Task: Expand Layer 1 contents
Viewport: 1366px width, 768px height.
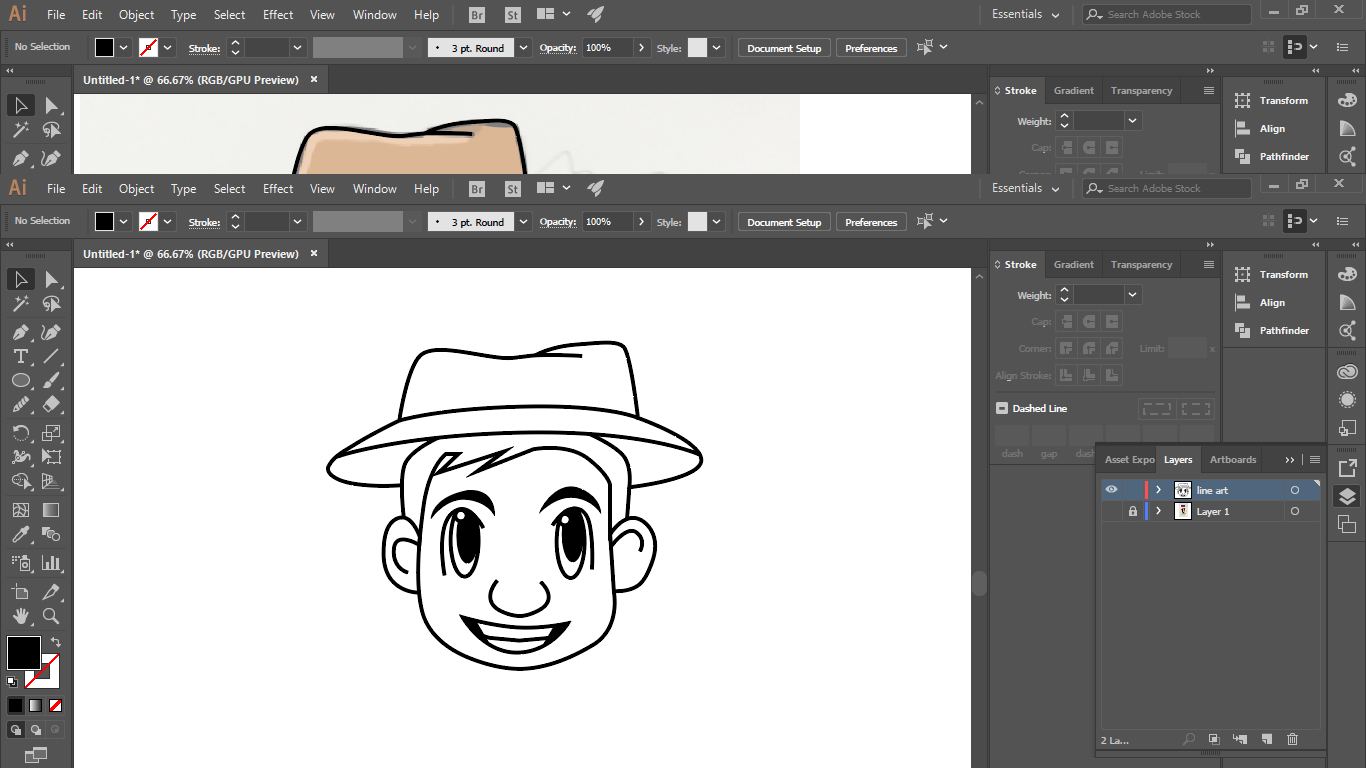Action: (1158, 511)
